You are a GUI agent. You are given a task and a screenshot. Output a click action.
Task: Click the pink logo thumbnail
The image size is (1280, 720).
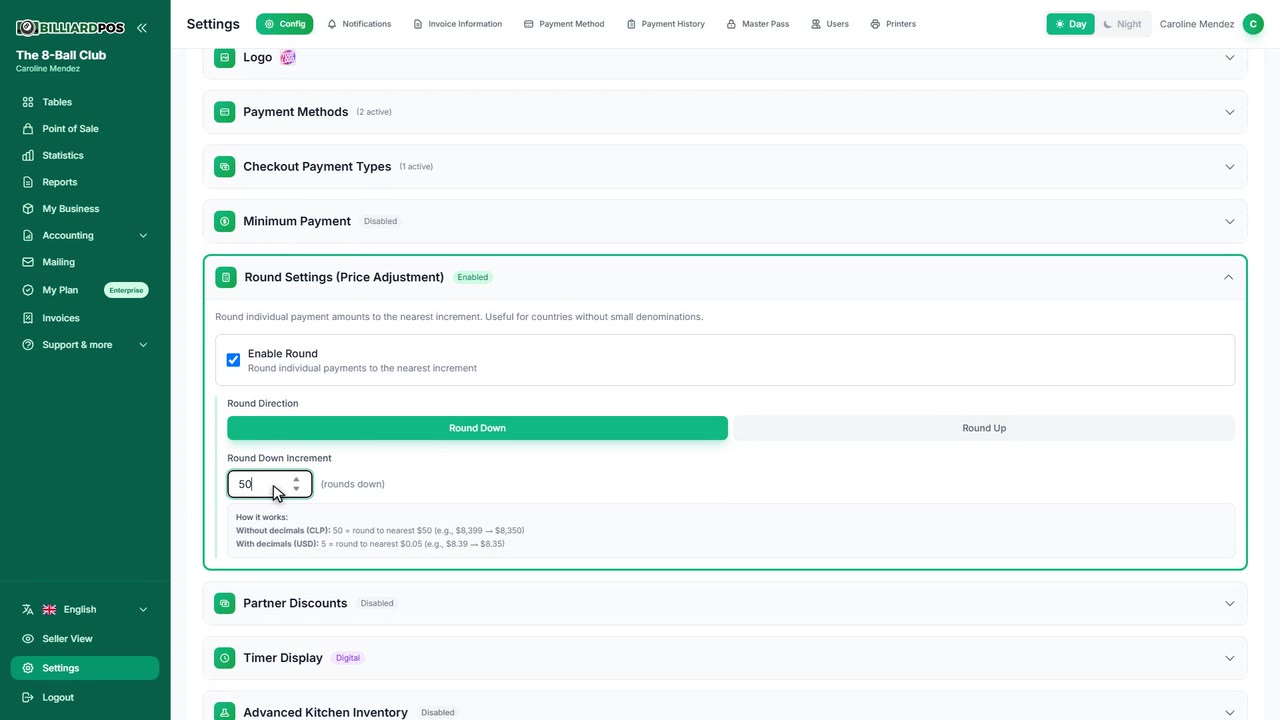click(x=288, y=58)
